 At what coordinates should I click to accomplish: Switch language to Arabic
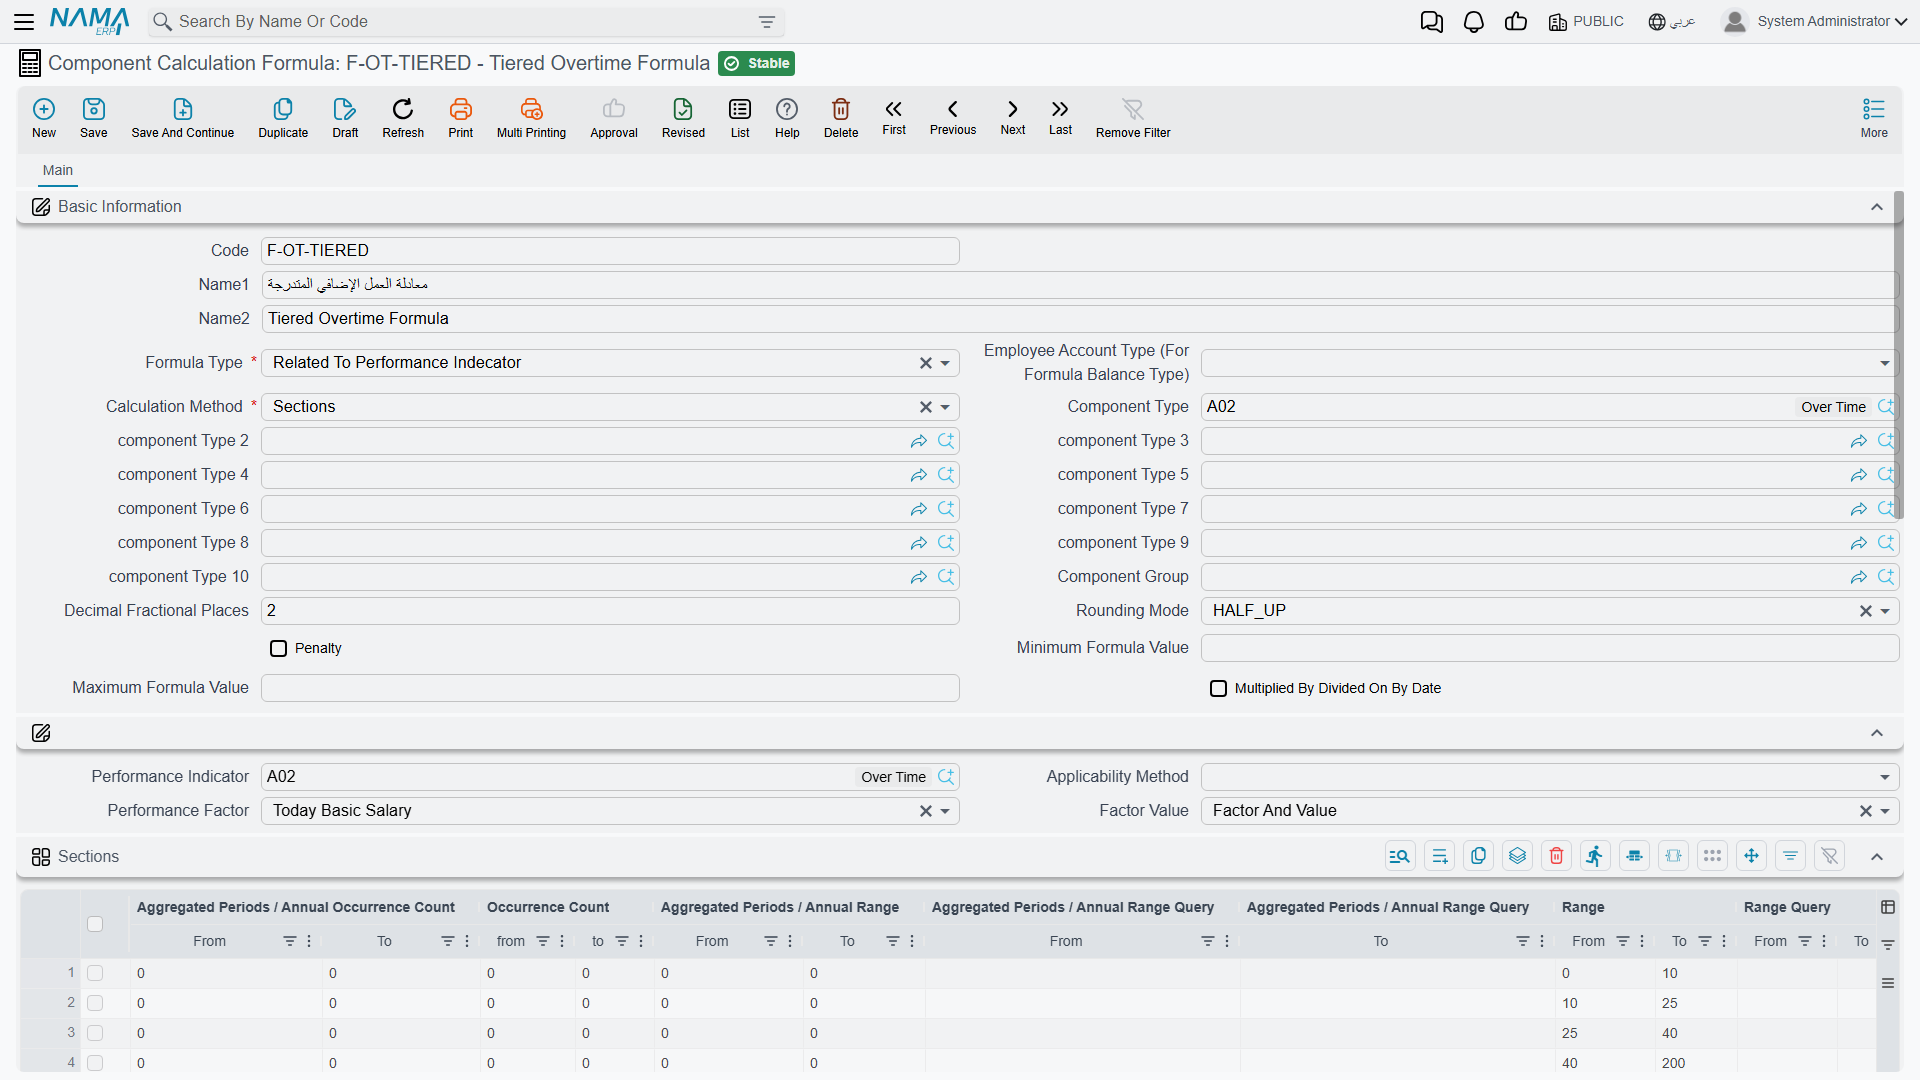1671,22
